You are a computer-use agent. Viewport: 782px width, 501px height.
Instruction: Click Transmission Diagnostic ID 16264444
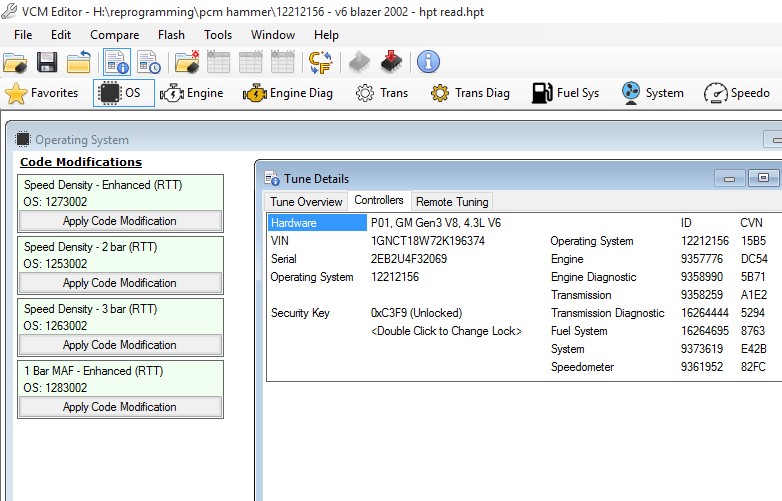705,313
